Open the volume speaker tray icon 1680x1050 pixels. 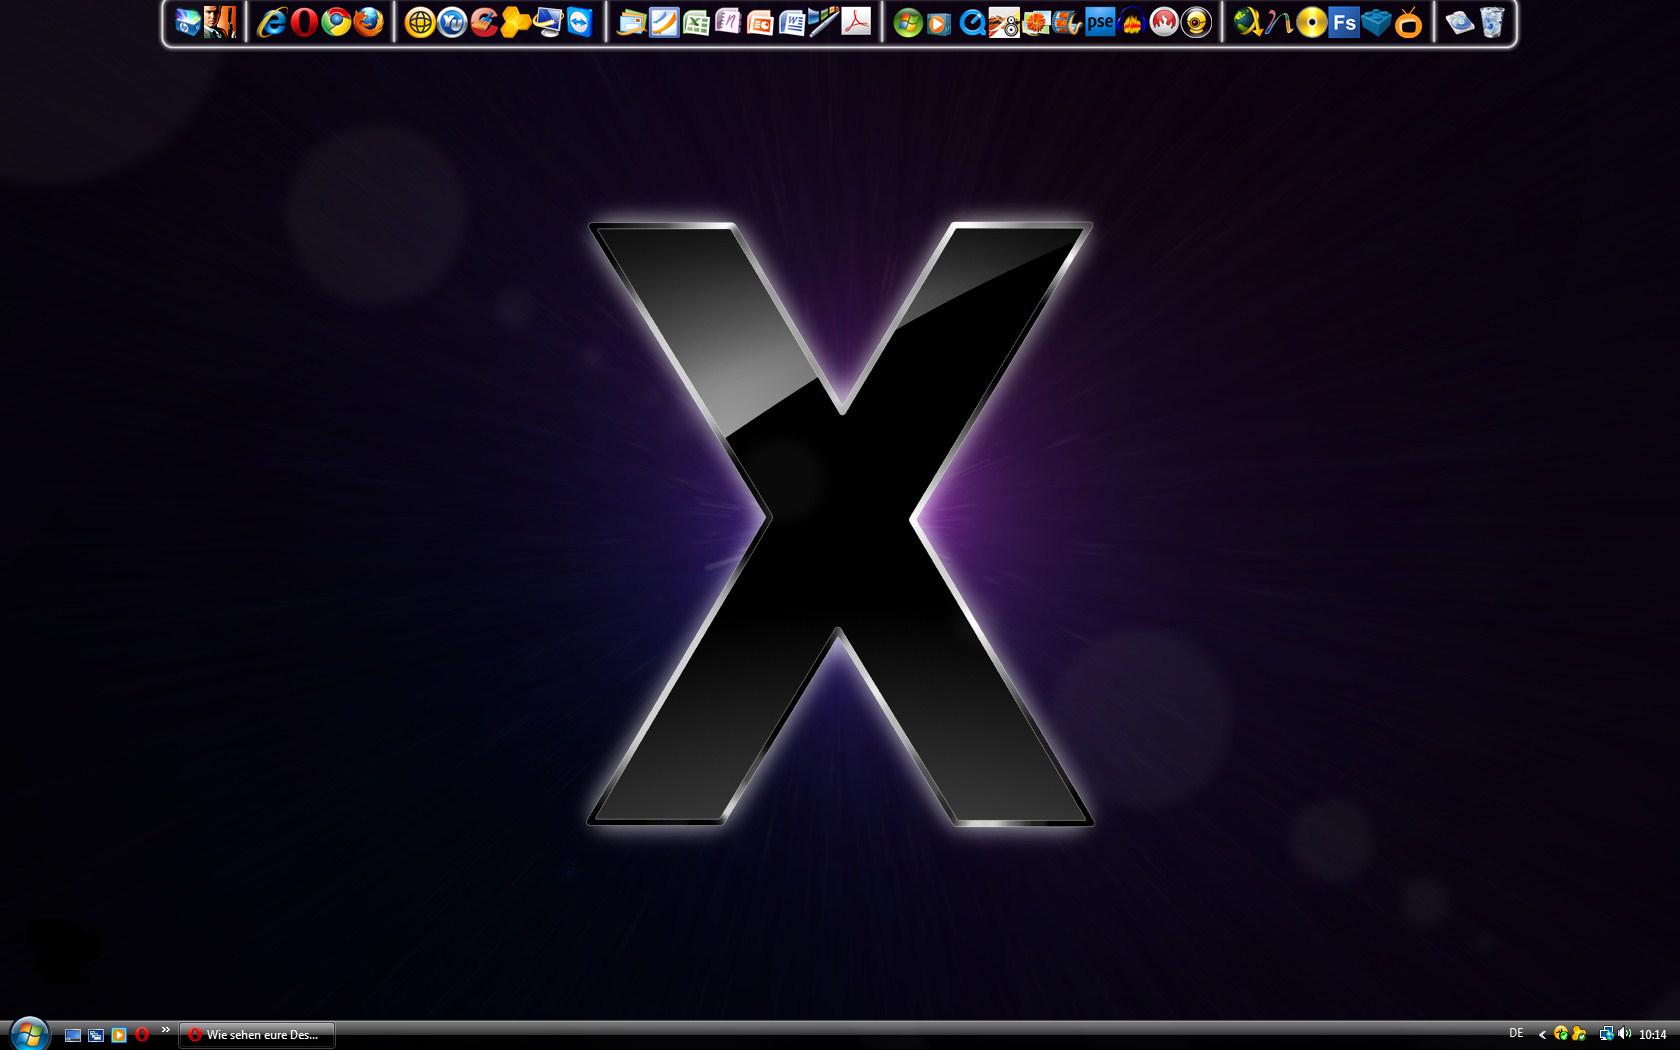(x=1624, y=1035)
